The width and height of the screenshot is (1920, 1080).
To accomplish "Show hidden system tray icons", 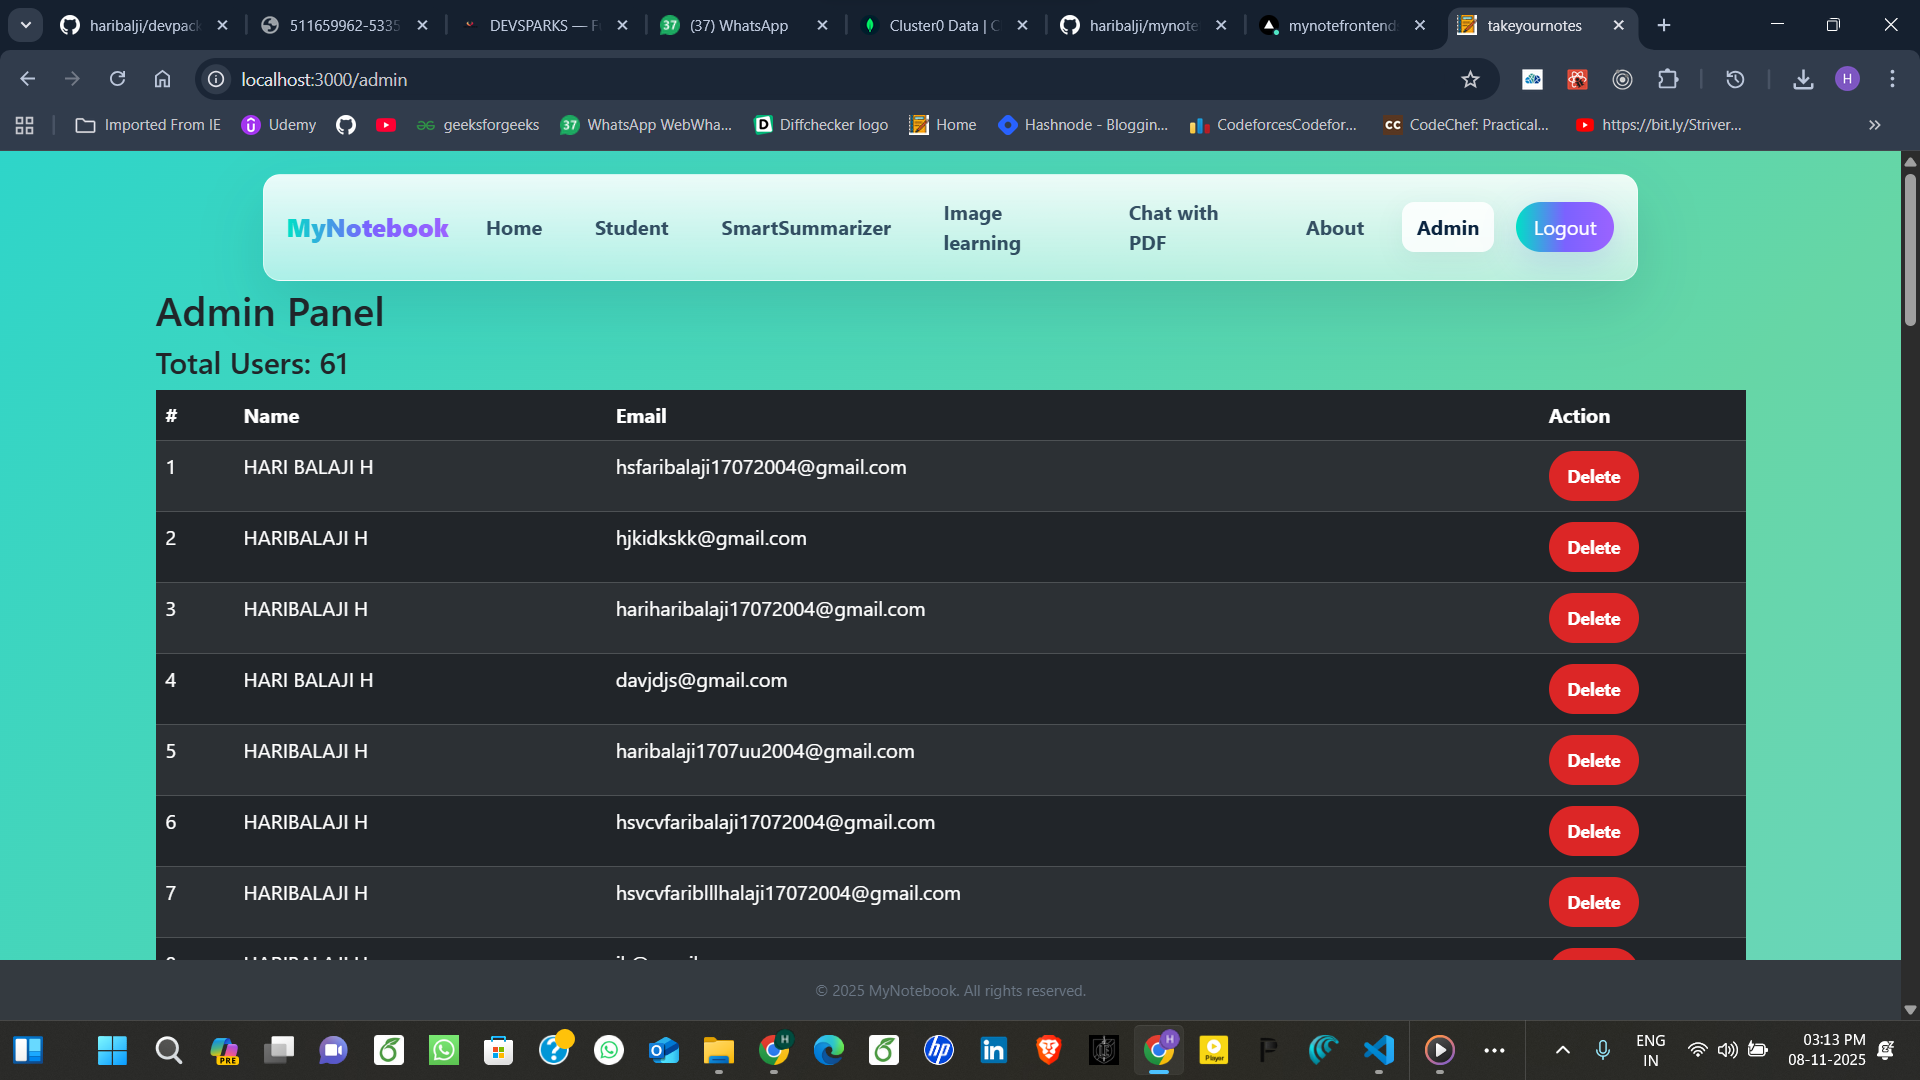I will 1562,1050.
